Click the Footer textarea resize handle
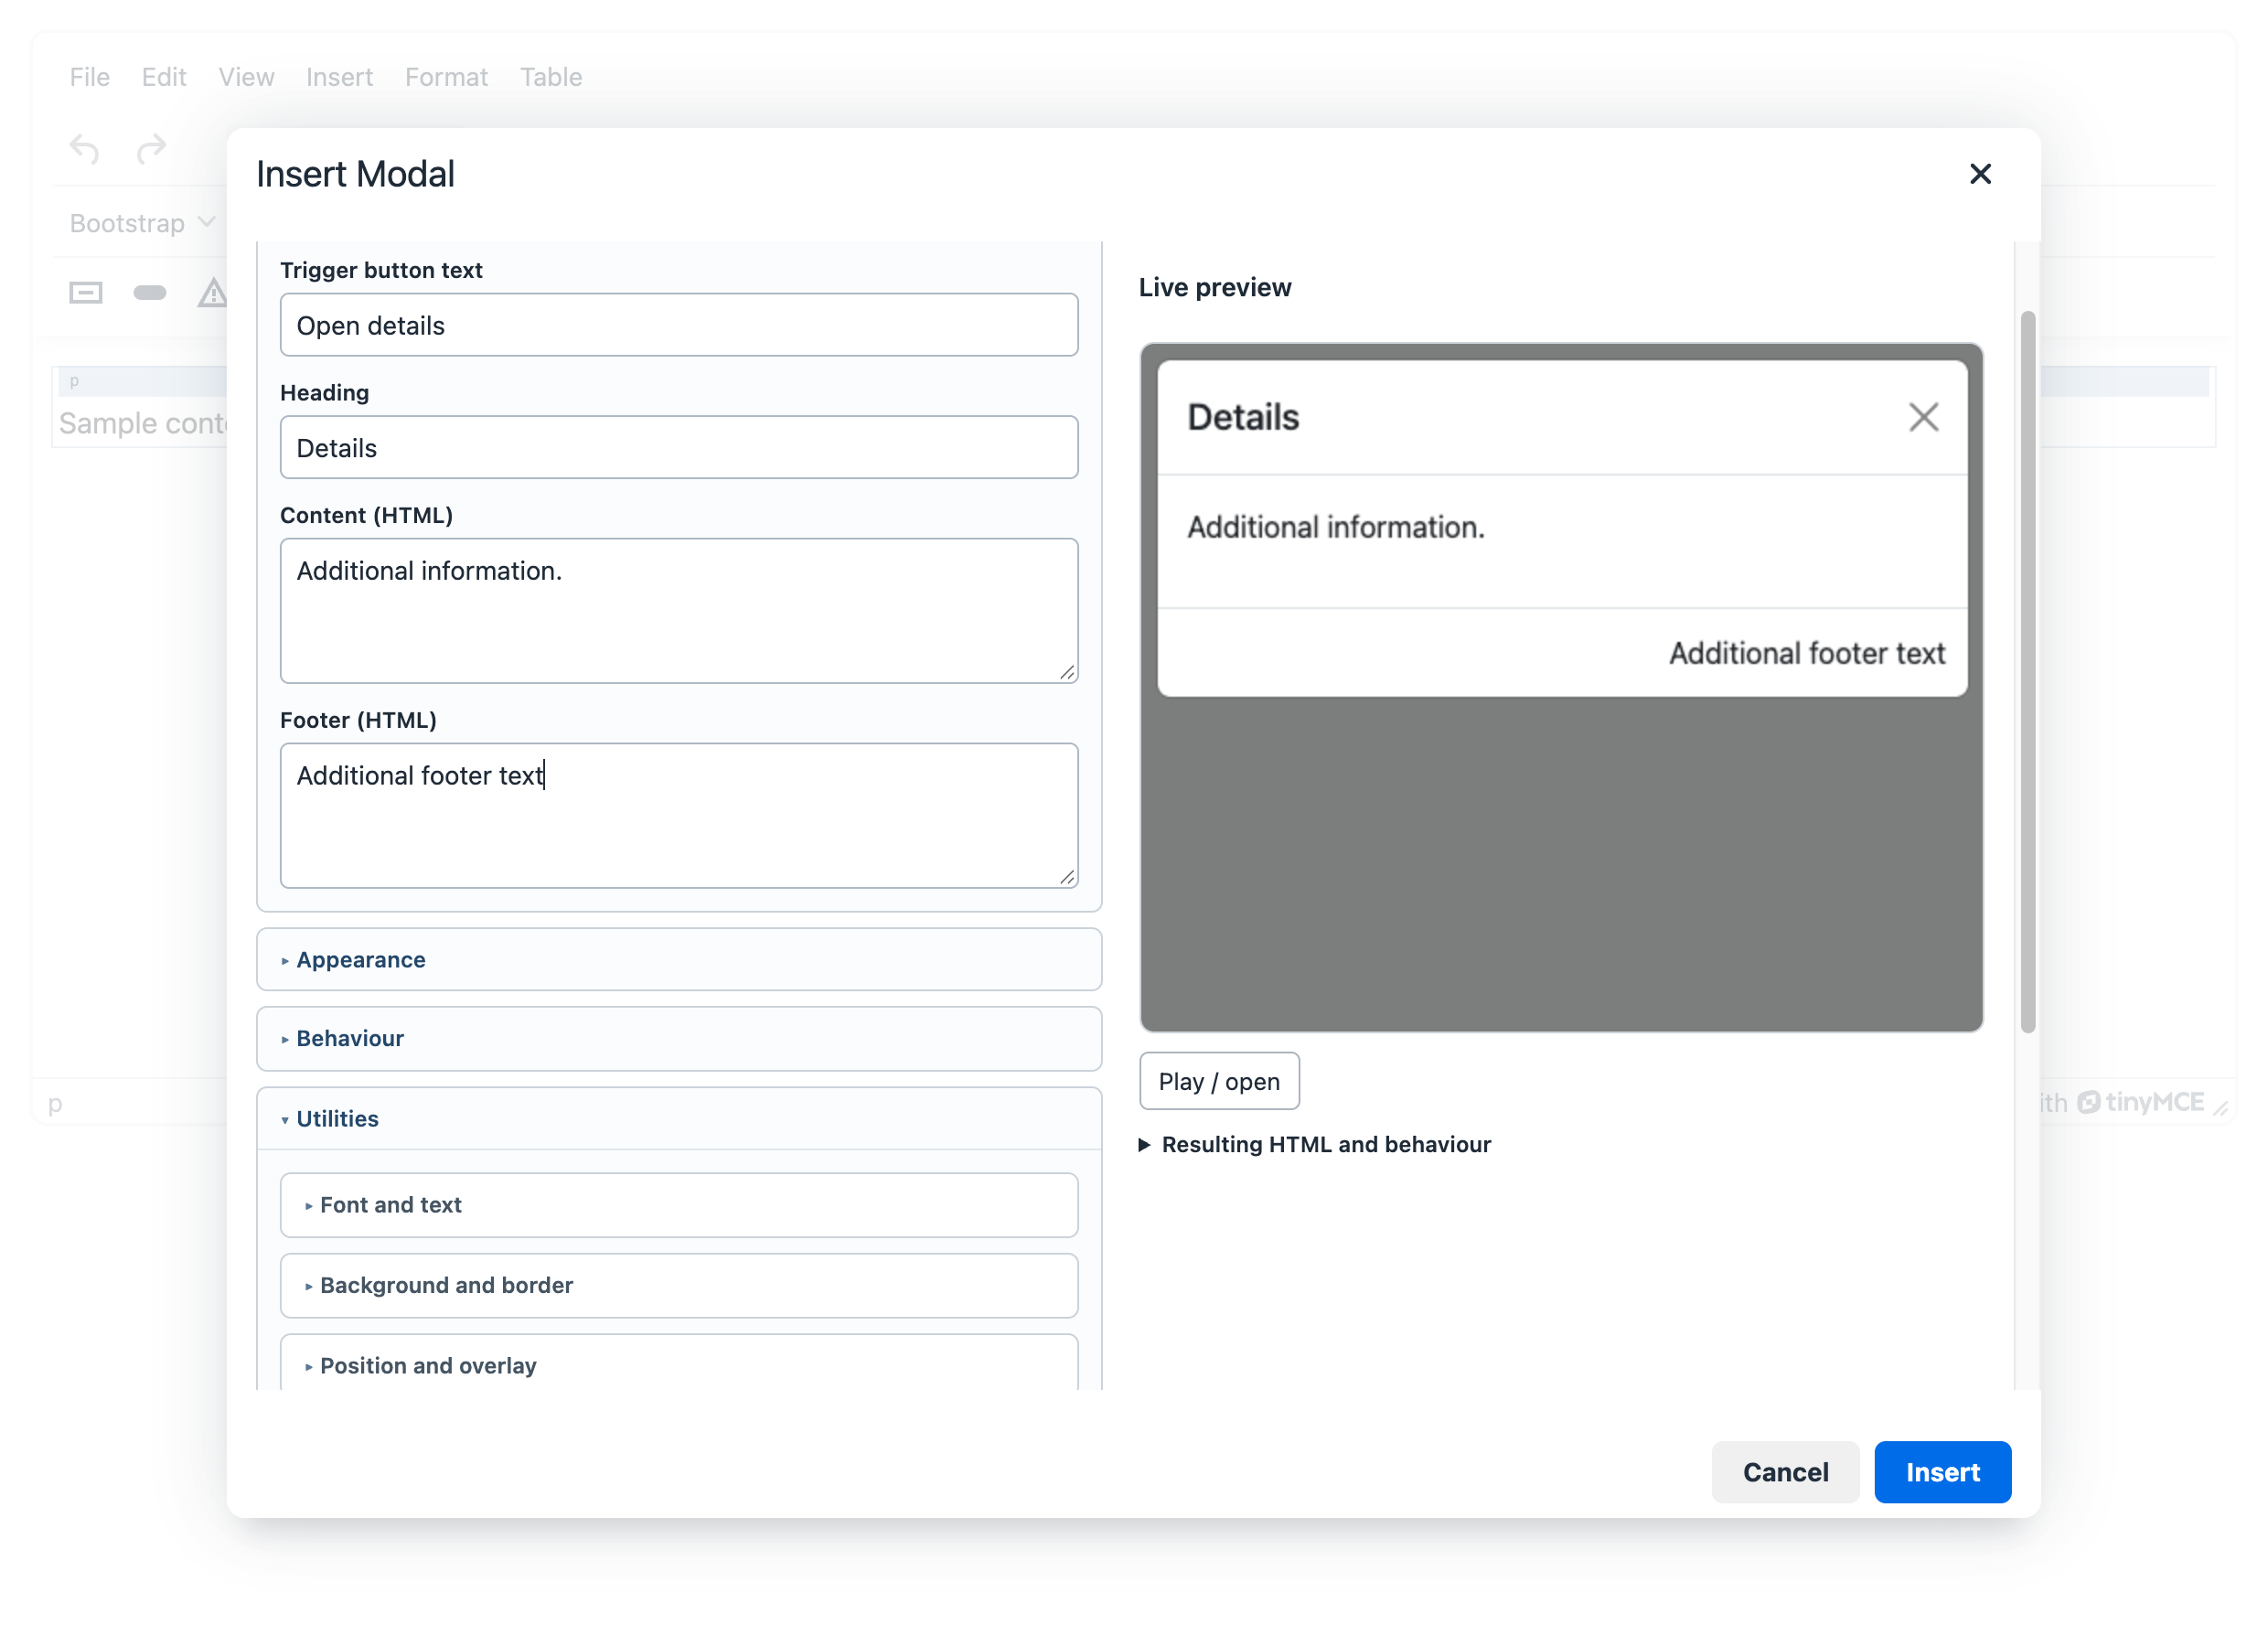 1066,876
